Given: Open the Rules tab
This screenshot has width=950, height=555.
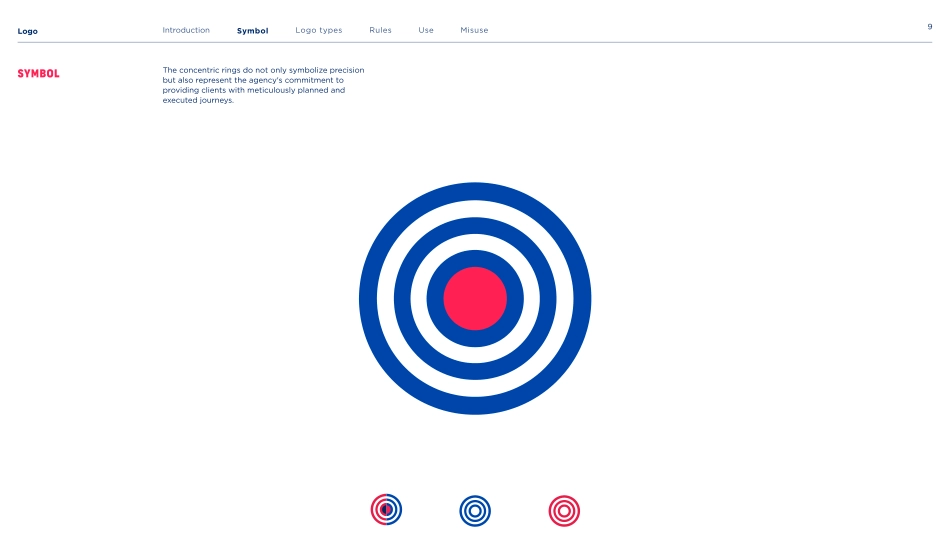Looking at the screenshot, I should (x=380, y=31).
